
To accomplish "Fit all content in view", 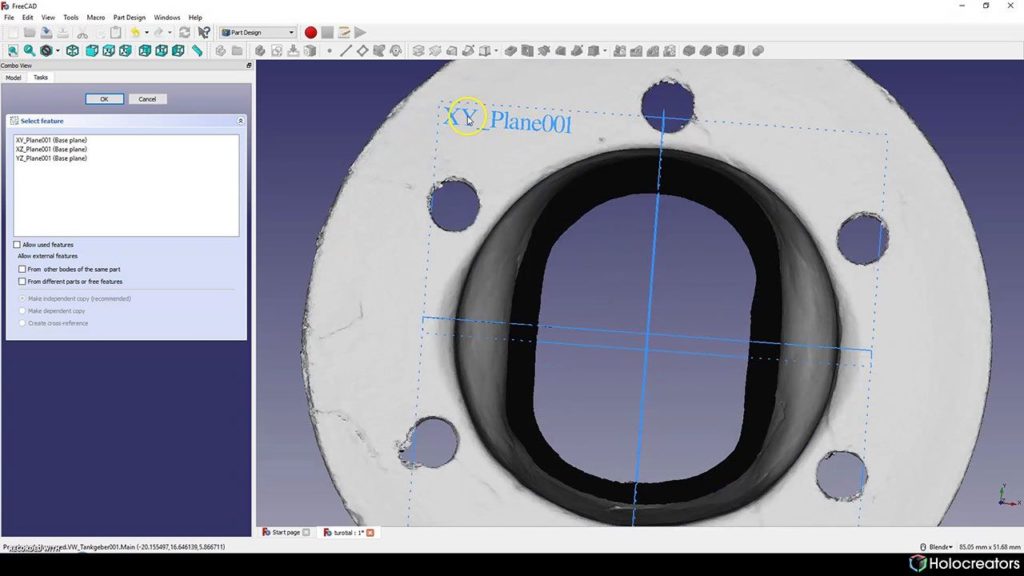I will 12,51.
